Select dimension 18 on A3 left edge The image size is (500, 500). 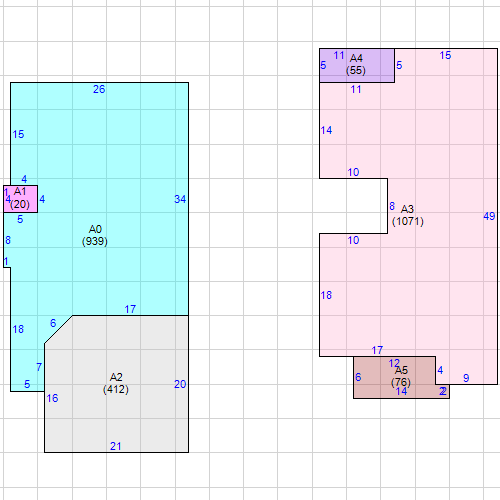pyautogui.click(x=326, y=295)
